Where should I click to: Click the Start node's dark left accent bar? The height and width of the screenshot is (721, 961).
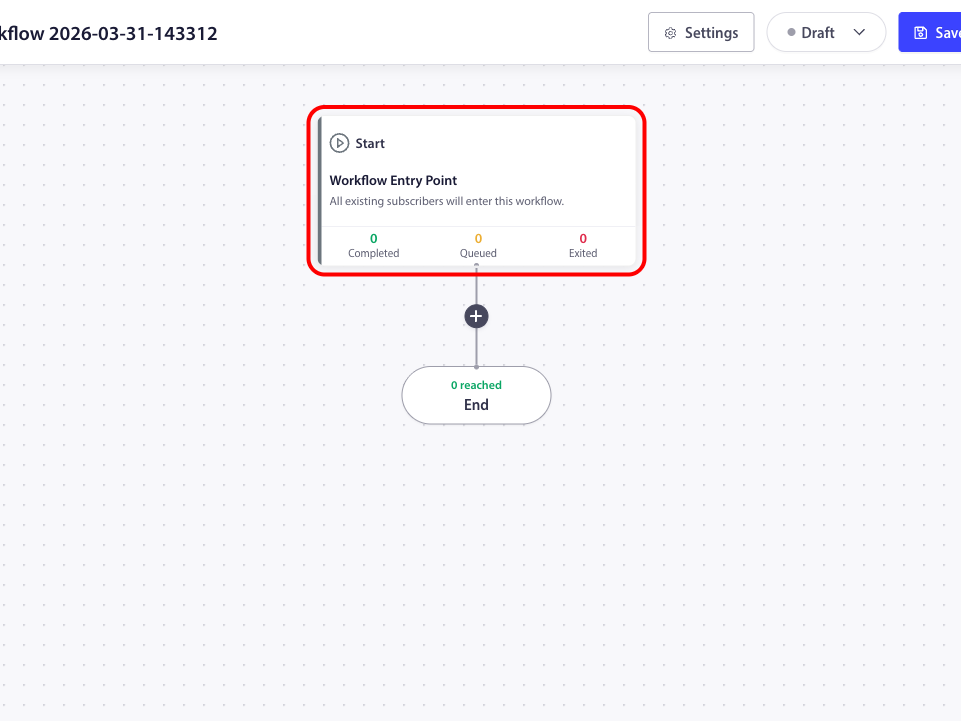point(320,190)
